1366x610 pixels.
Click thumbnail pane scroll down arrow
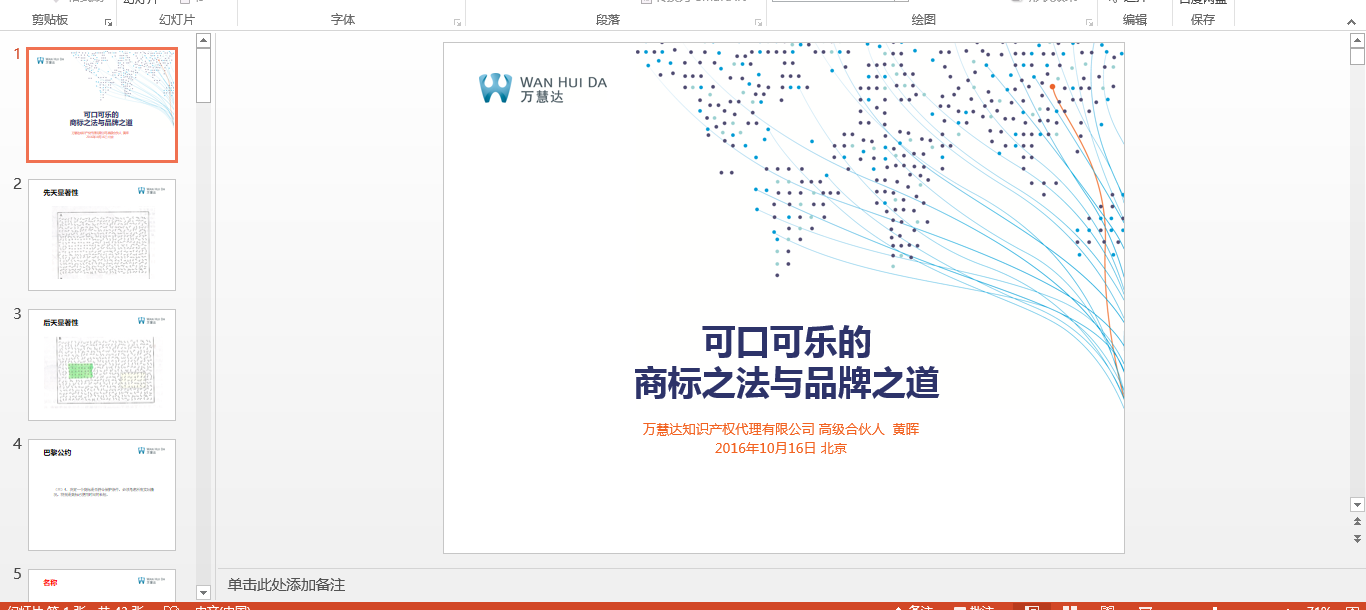[203, 593]
